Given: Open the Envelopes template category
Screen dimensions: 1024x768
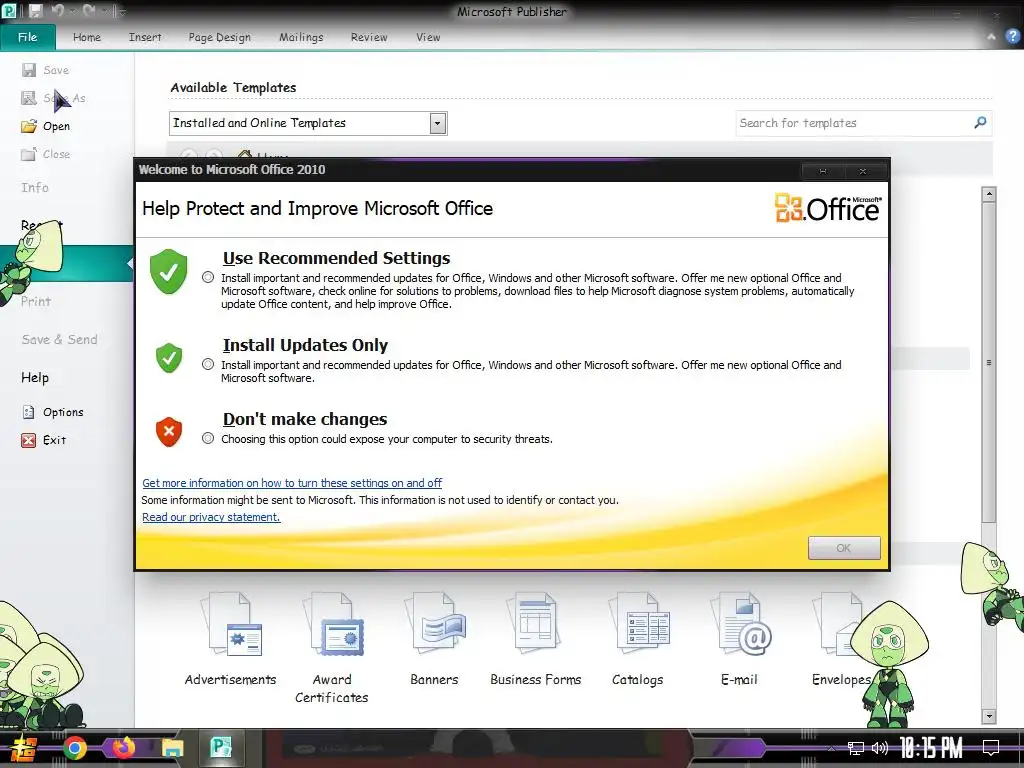Looking at the screenshot, I should [841, 639].
